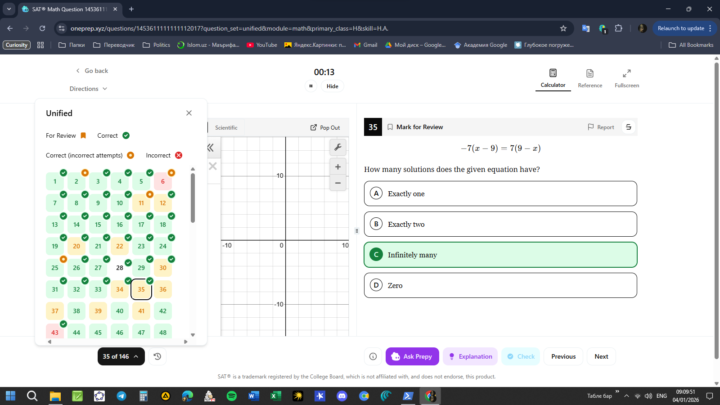The height and width of the screenshot is (405, 720).
Task: Jump to question 12
Action: (163, 203)
